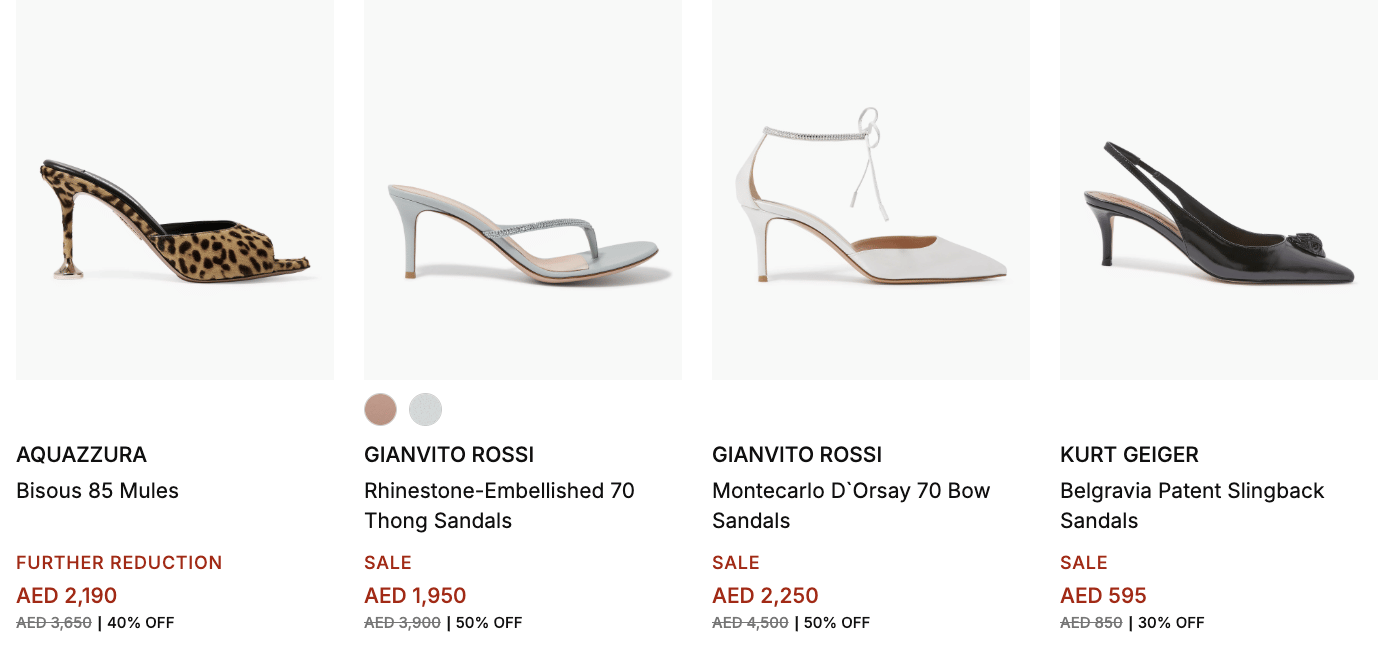Click the AED 2,190 sale price
1400x650 pixels.
click(67, 596)
